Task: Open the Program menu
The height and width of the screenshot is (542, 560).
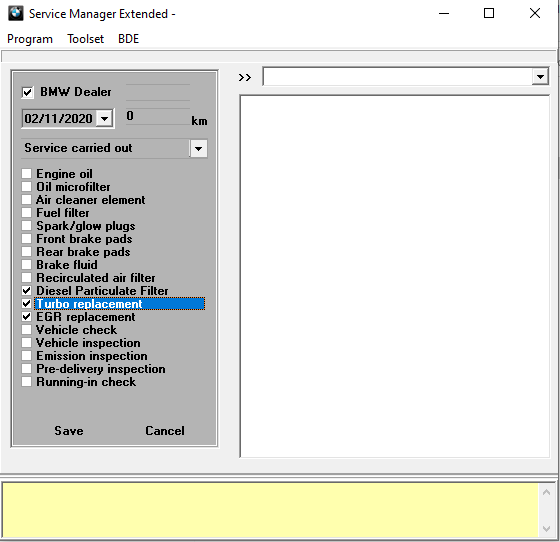Action: (x=30, y=39)
